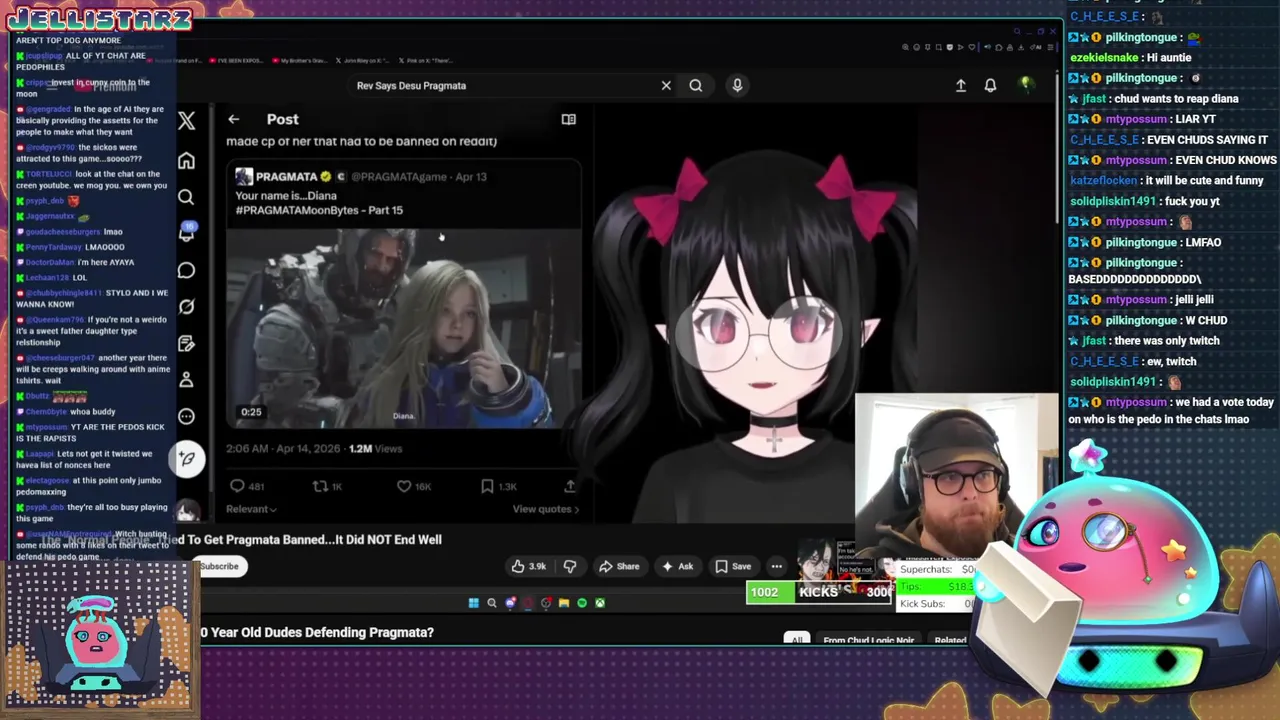Reply to the post with 481 comments
1280x720 pixels.
click(247, 486)
